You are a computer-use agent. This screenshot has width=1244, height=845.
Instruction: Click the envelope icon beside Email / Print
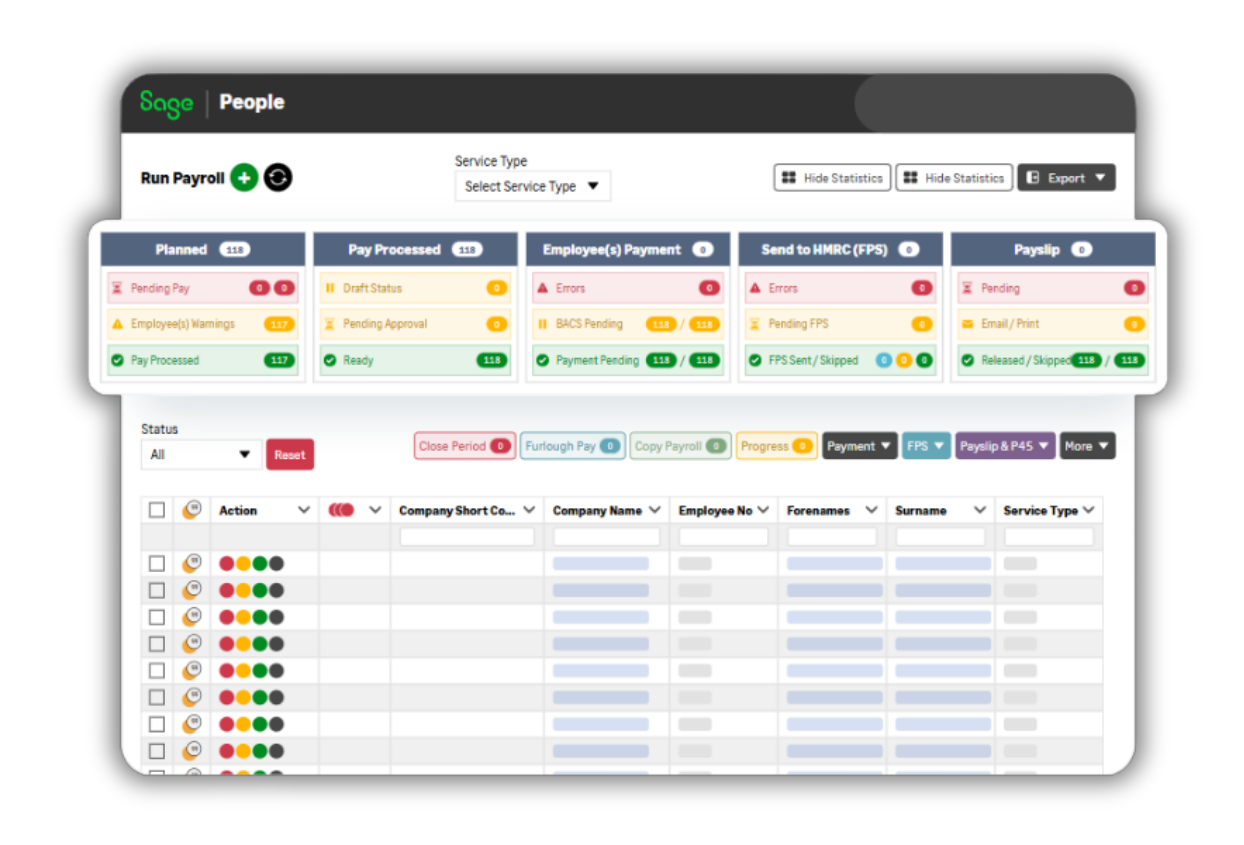pos(967,324)
